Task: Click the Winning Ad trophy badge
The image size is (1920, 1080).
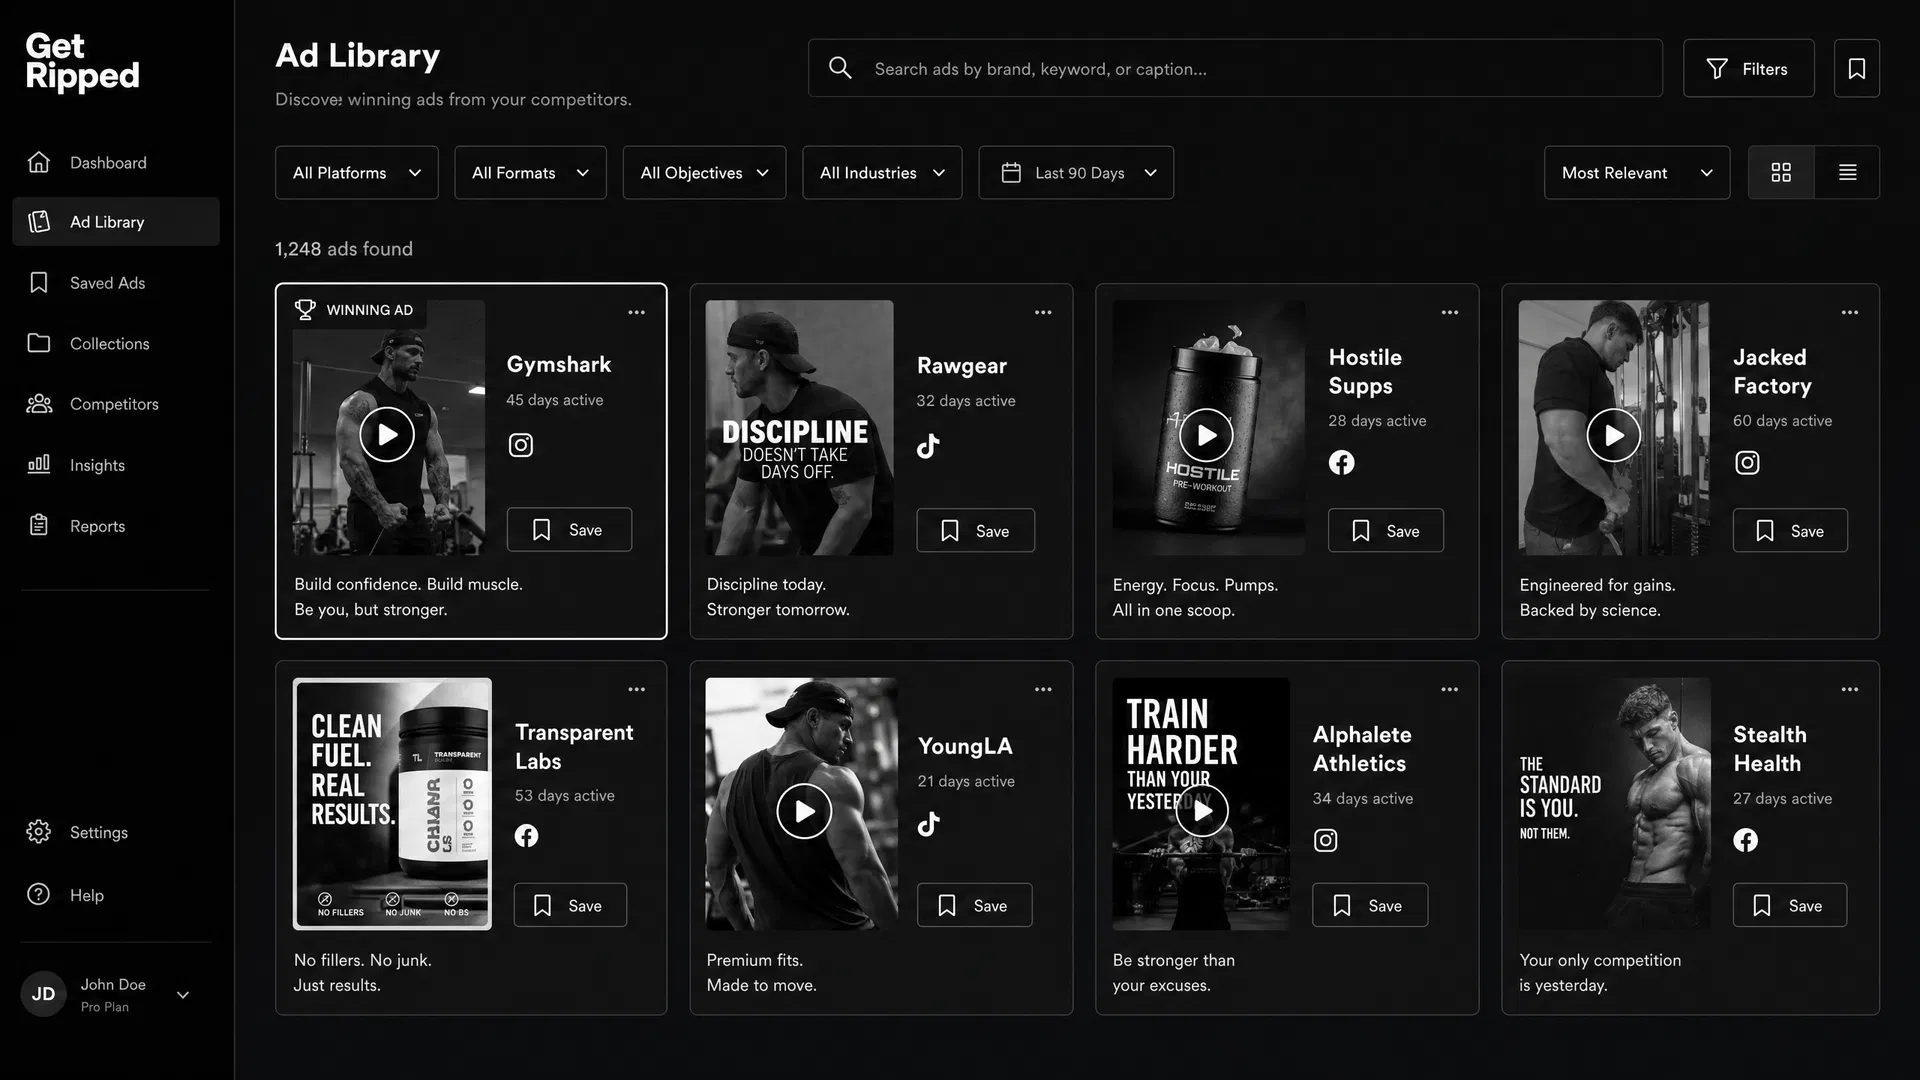Action: point(354,310)
